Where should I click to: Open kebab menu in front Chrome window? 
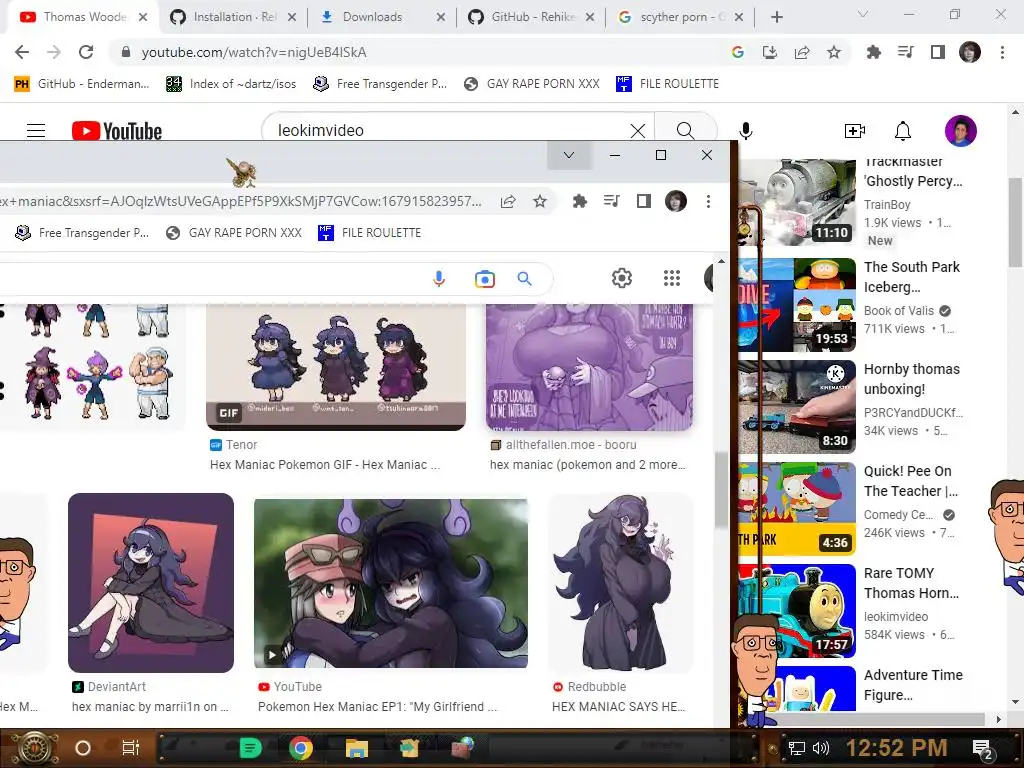click(708, 201)
